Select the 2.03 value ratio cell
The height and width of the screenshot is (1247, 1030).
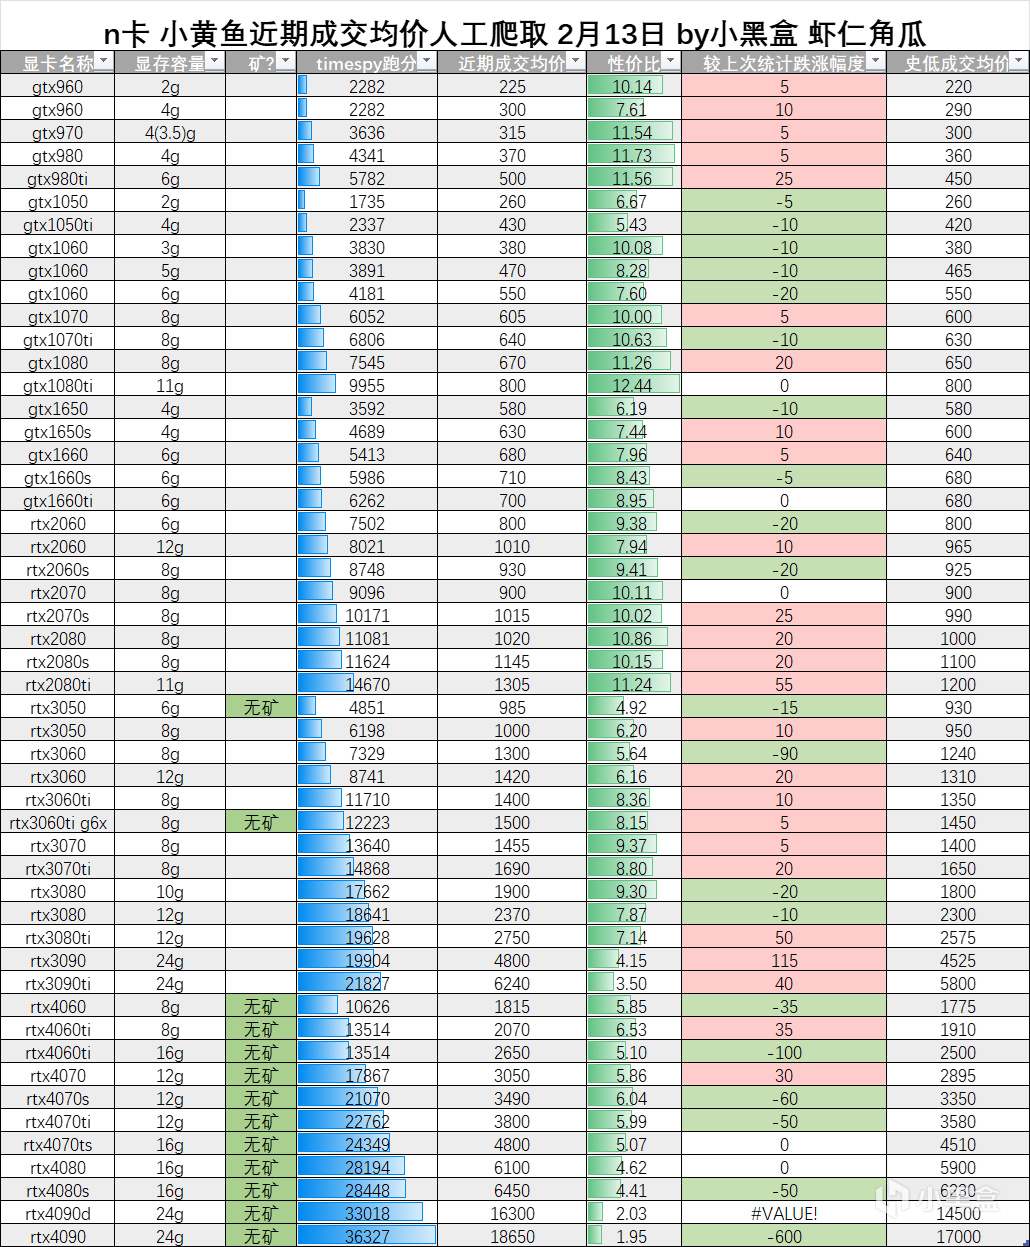point(634,1214)
